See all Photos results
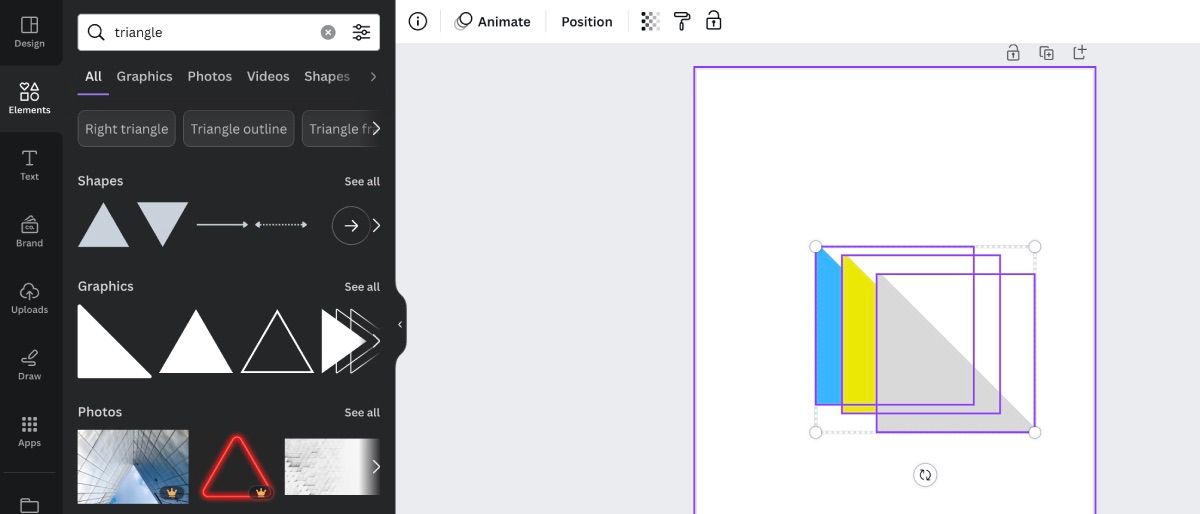1200x514 pixels. (362, 412)
